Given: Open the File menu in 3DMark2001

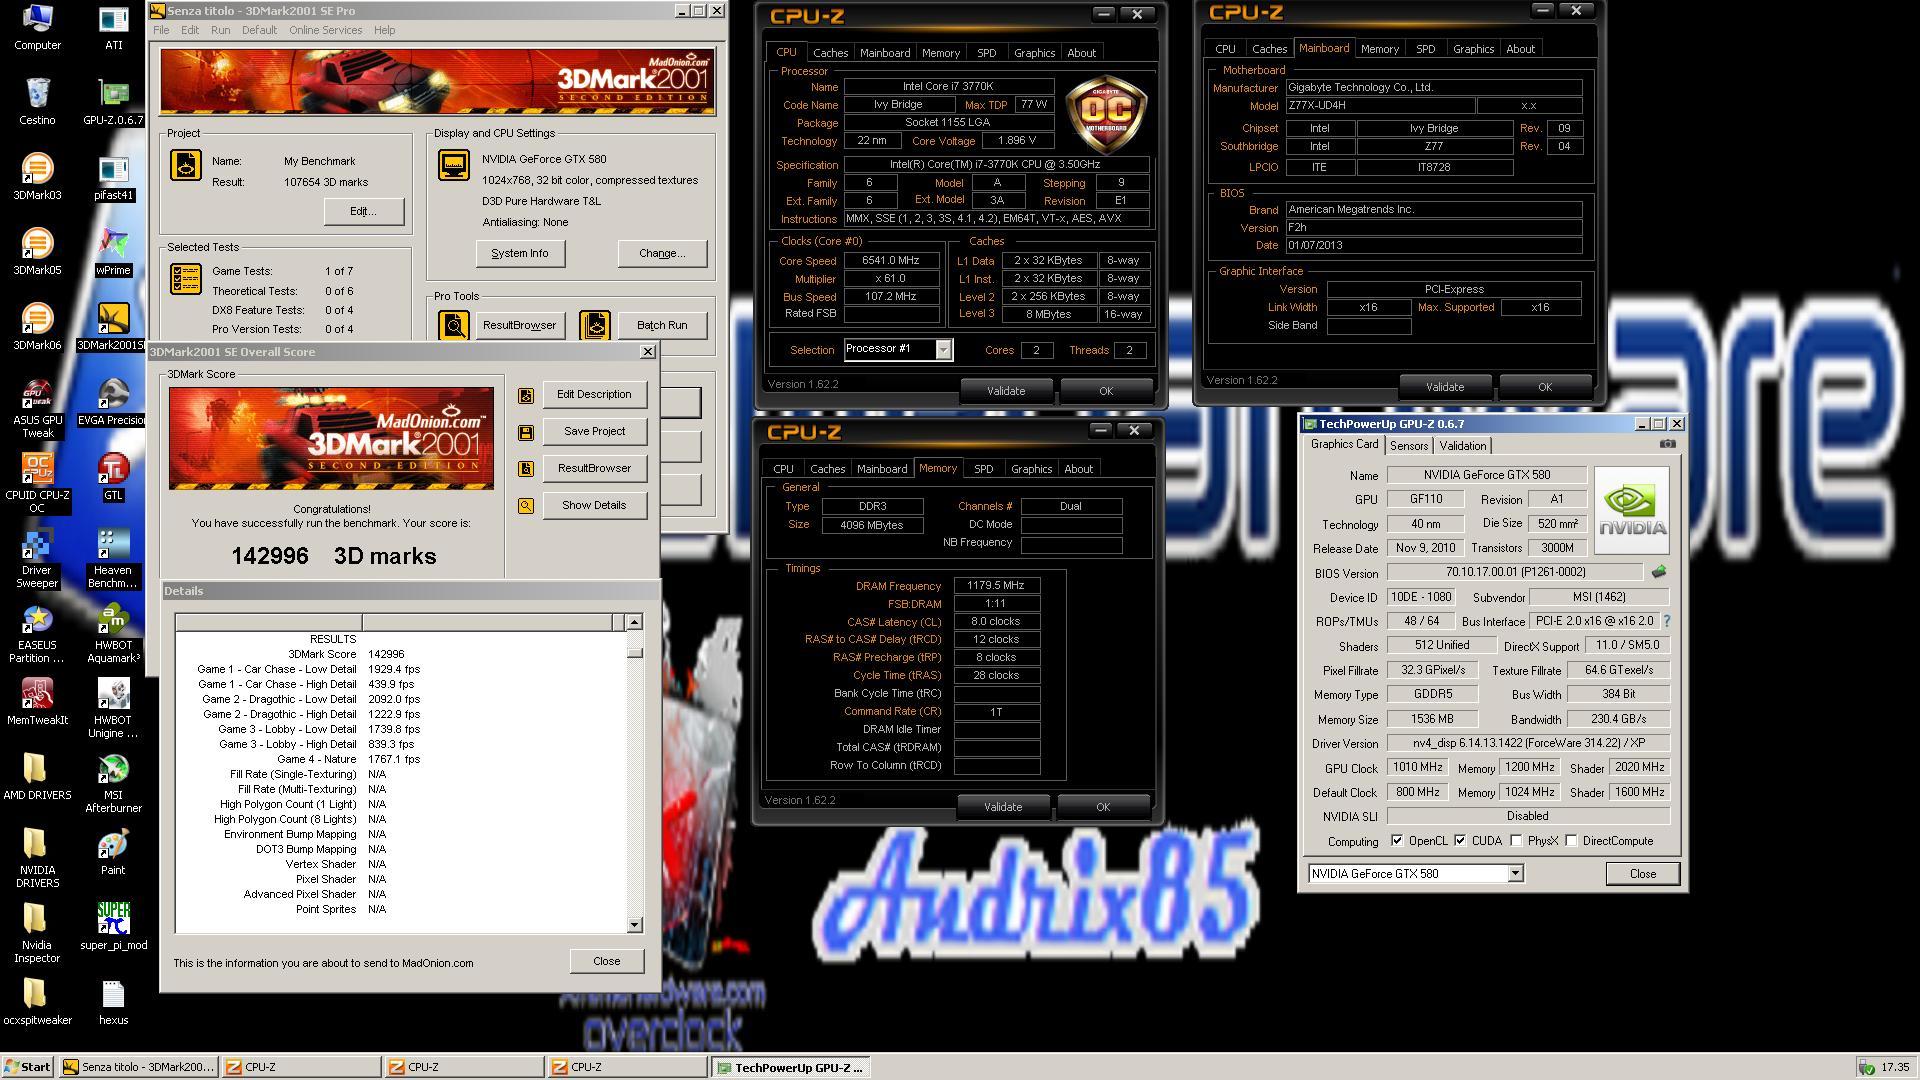Looking at the screenshot, I should click(x=161, y=30).
